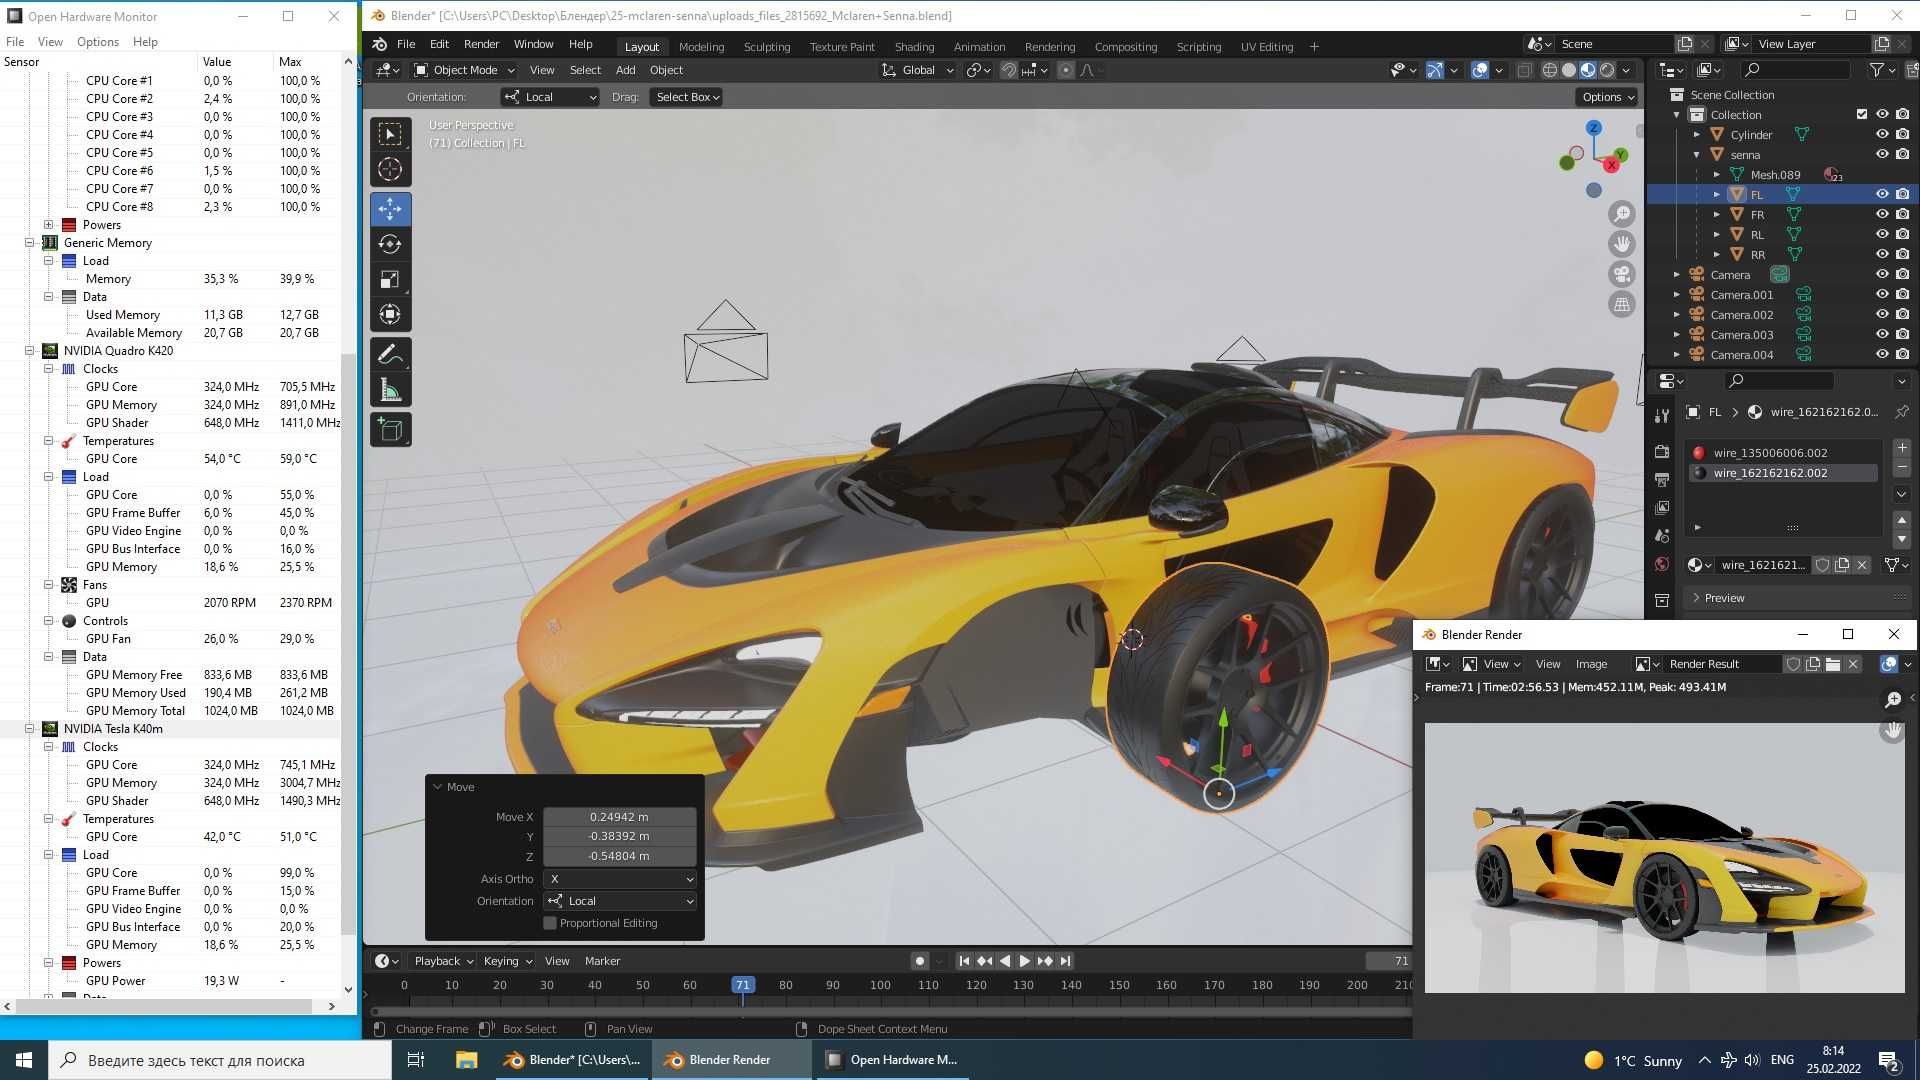
Task: Click timeline playhead marker at 71
Action: coord(742,985)
